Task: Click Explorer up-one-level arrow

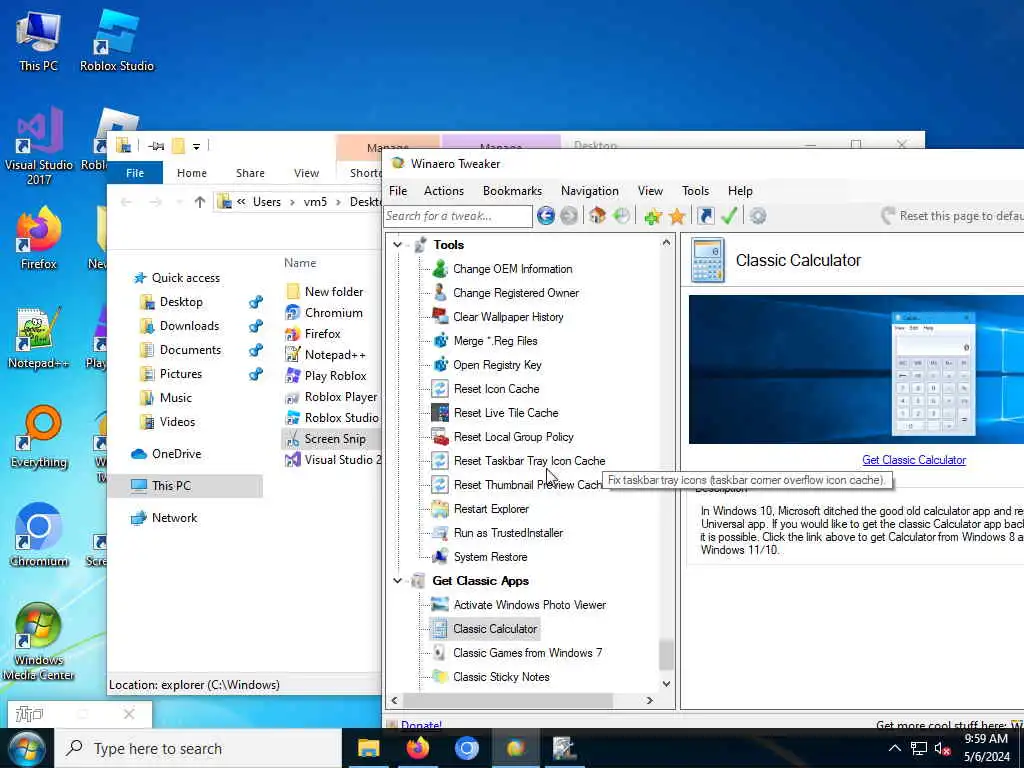Action: (200, 202)
